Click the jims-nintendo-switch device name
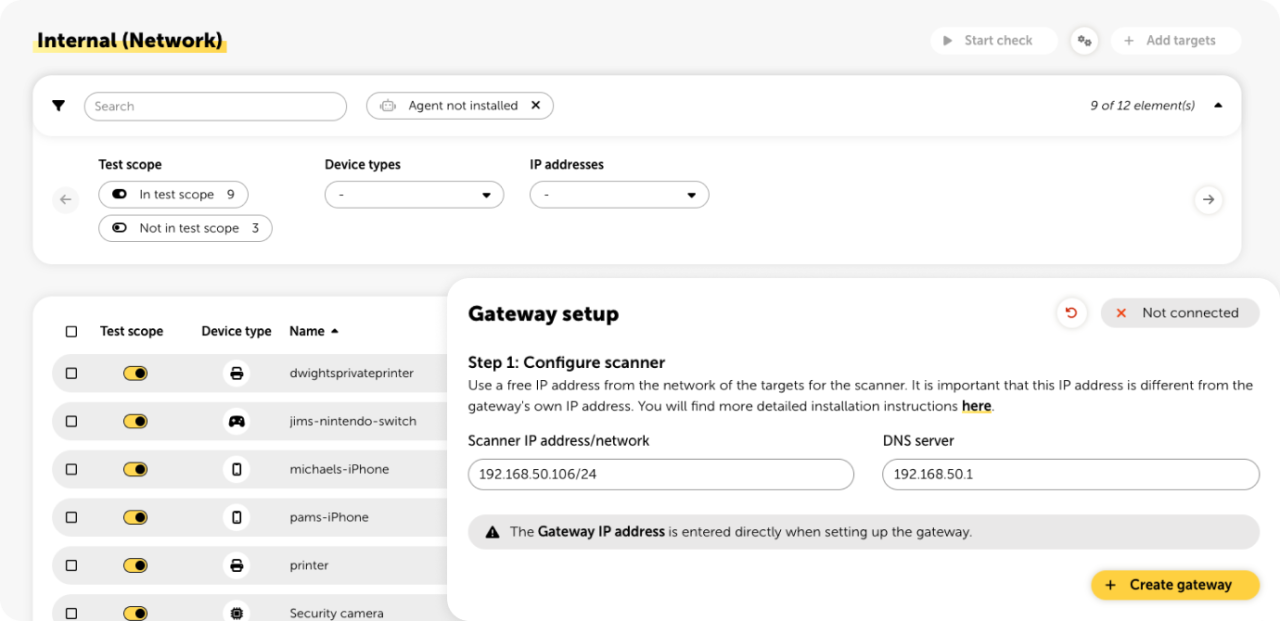Viewport: 1280px width, 621px height. (x=353, y=421)
